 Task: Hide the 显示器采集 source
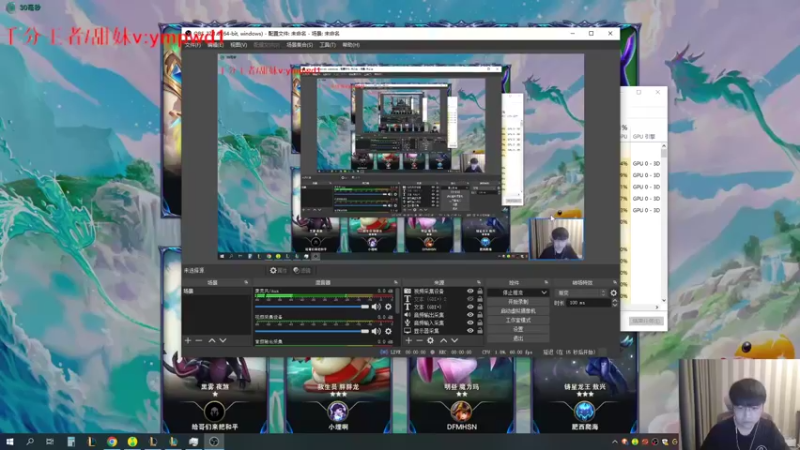(470, 331)
